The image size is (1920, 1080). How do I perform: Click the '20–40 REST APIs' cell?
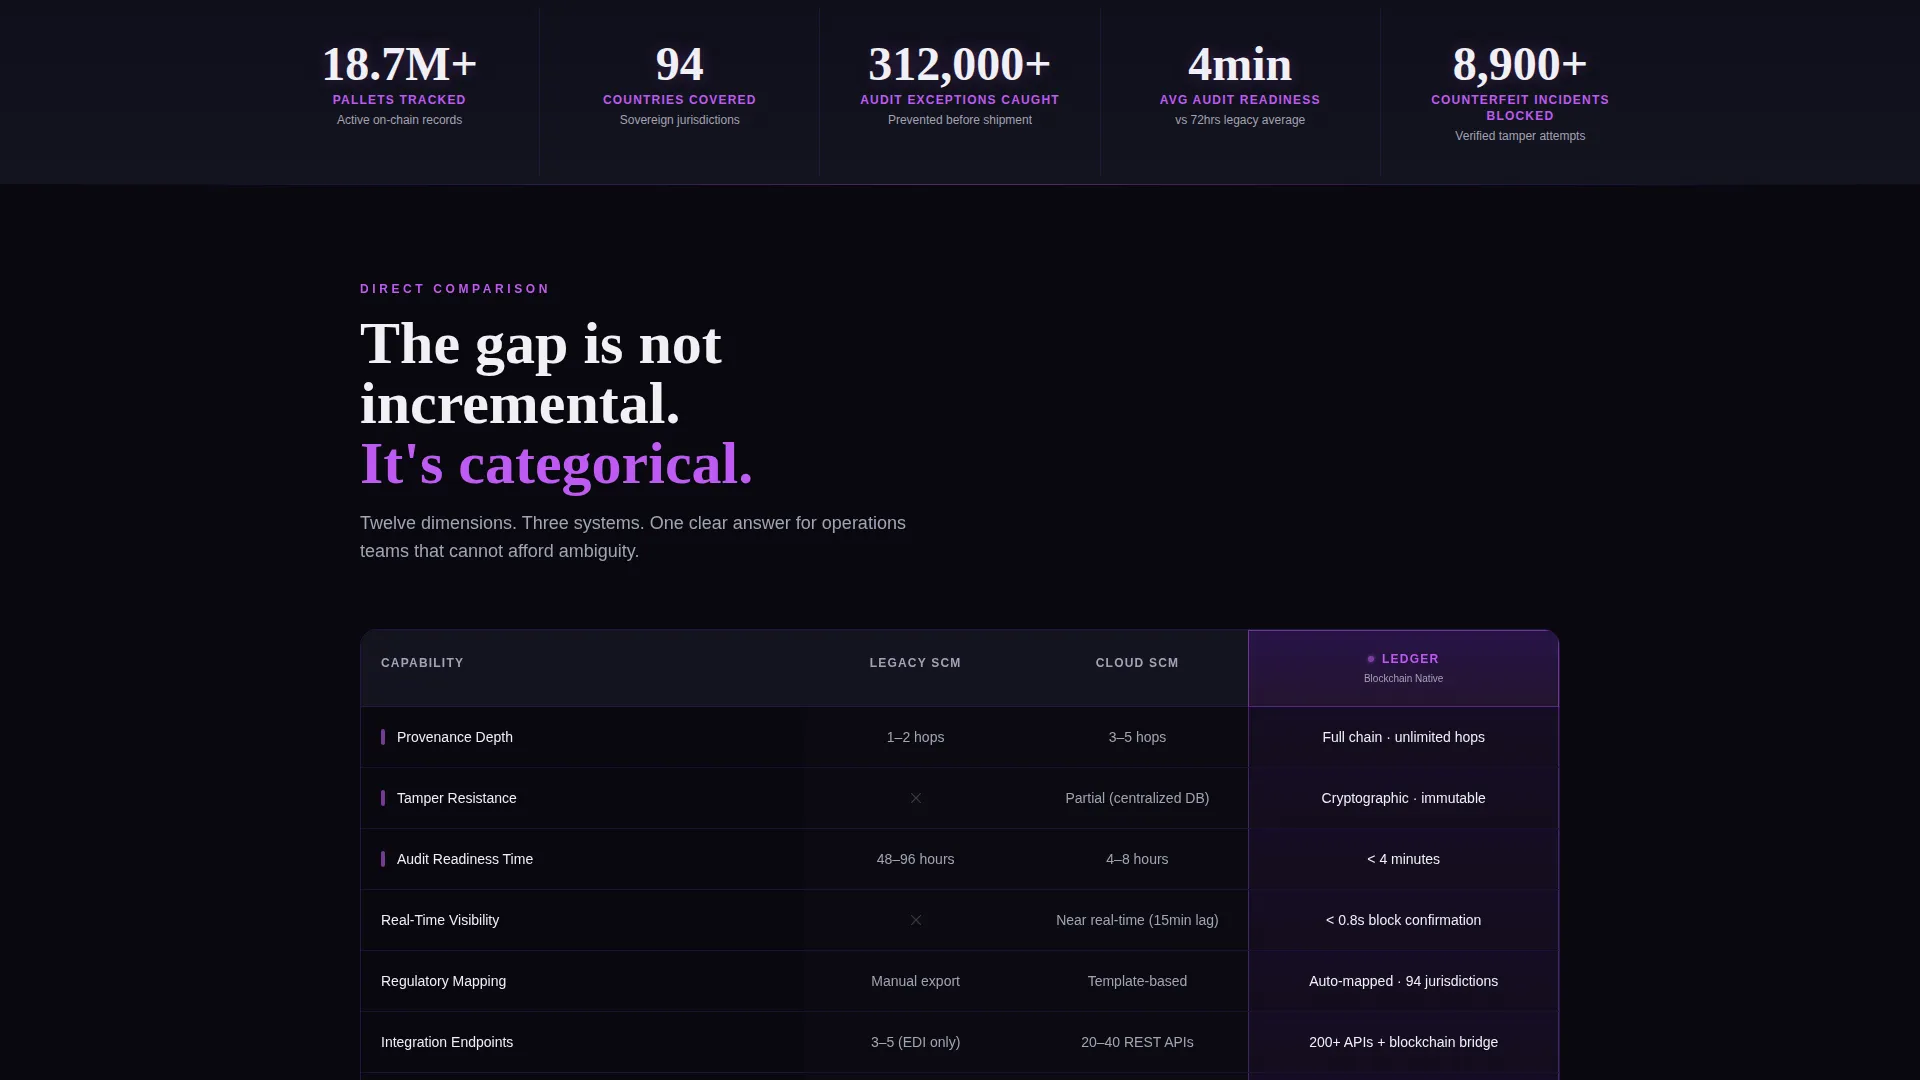click(x=1137, y=1042)
